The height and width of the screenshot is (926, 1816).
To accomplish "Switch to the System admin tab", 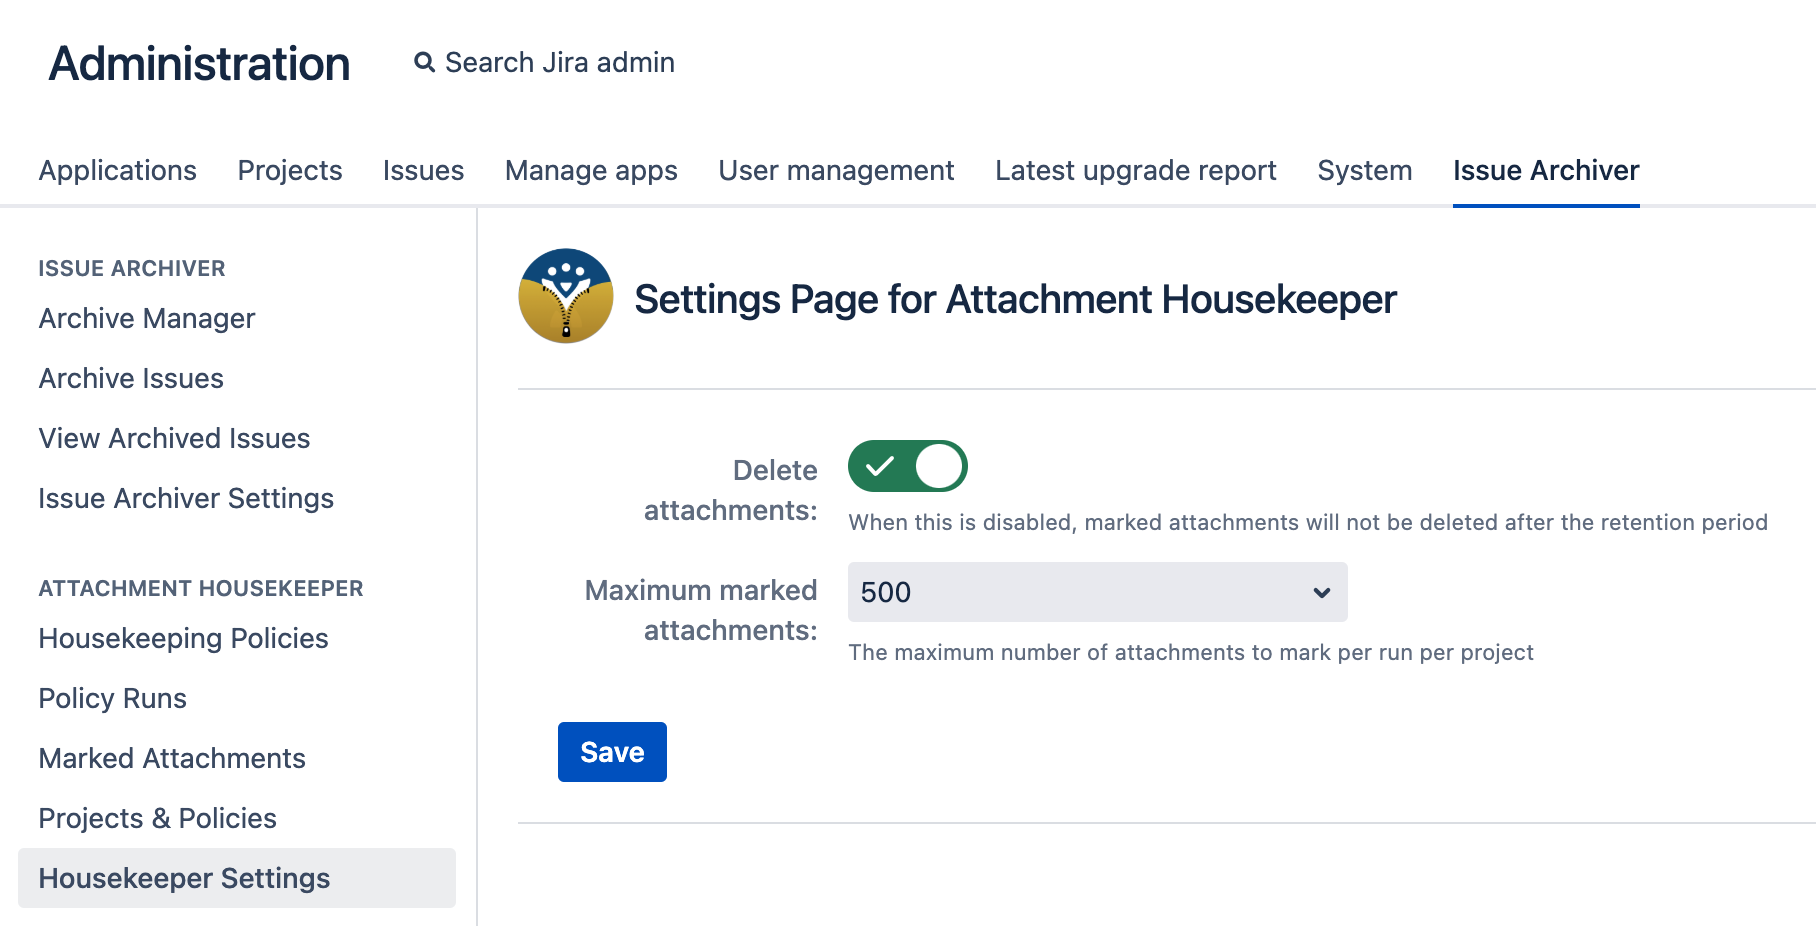I will (1364, 170).
